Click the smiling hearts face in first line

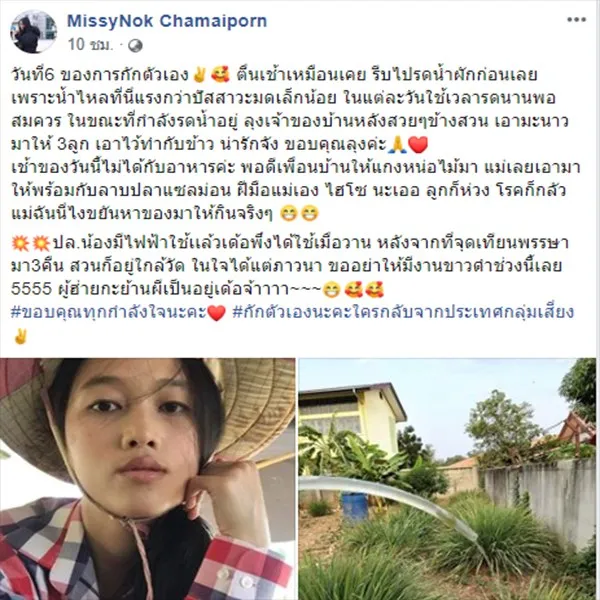tap(220, 75)
